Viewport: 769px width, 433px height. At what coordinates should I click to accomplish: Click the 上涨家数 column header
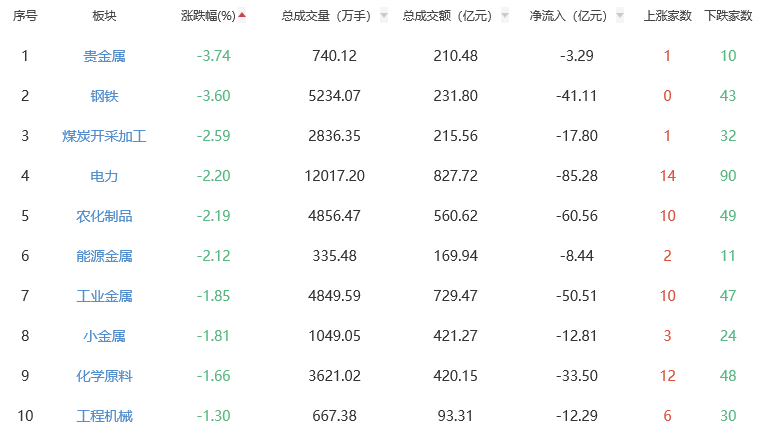(x=668, y=17)
